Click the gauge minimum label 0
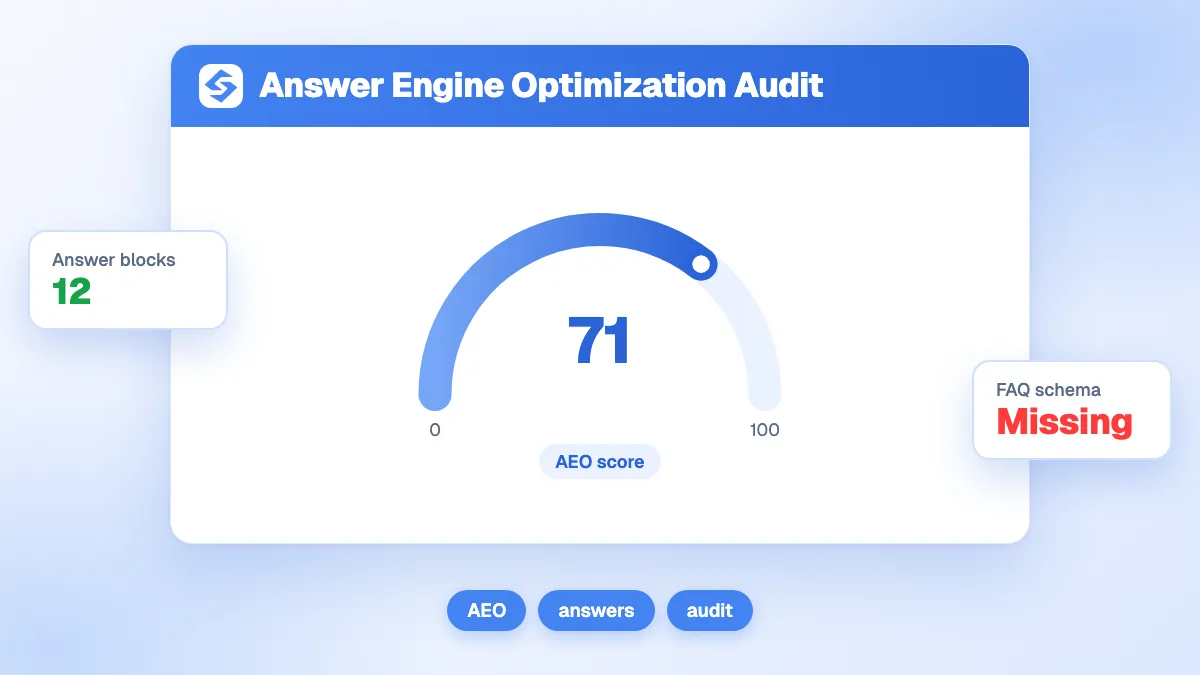The width and height of the screenshot is (1200, 675). click(x=435, y=430)
